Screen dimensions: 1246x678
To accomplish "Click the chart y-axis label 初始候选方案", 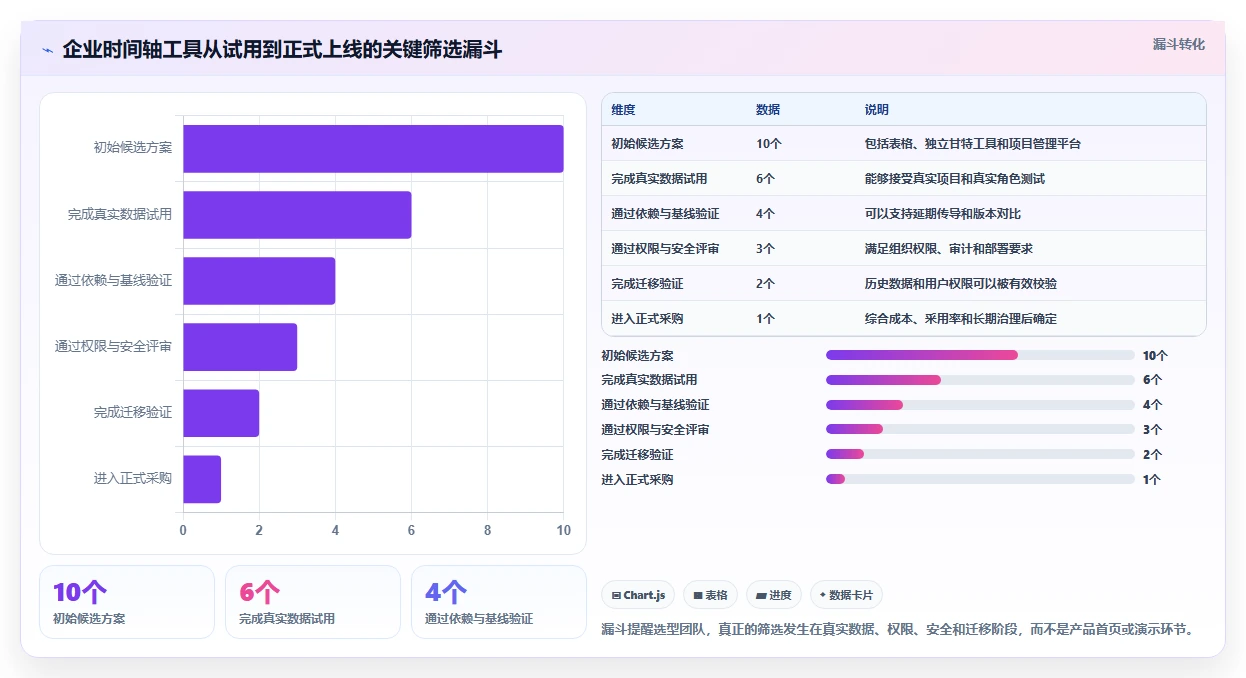I will 133,148.
